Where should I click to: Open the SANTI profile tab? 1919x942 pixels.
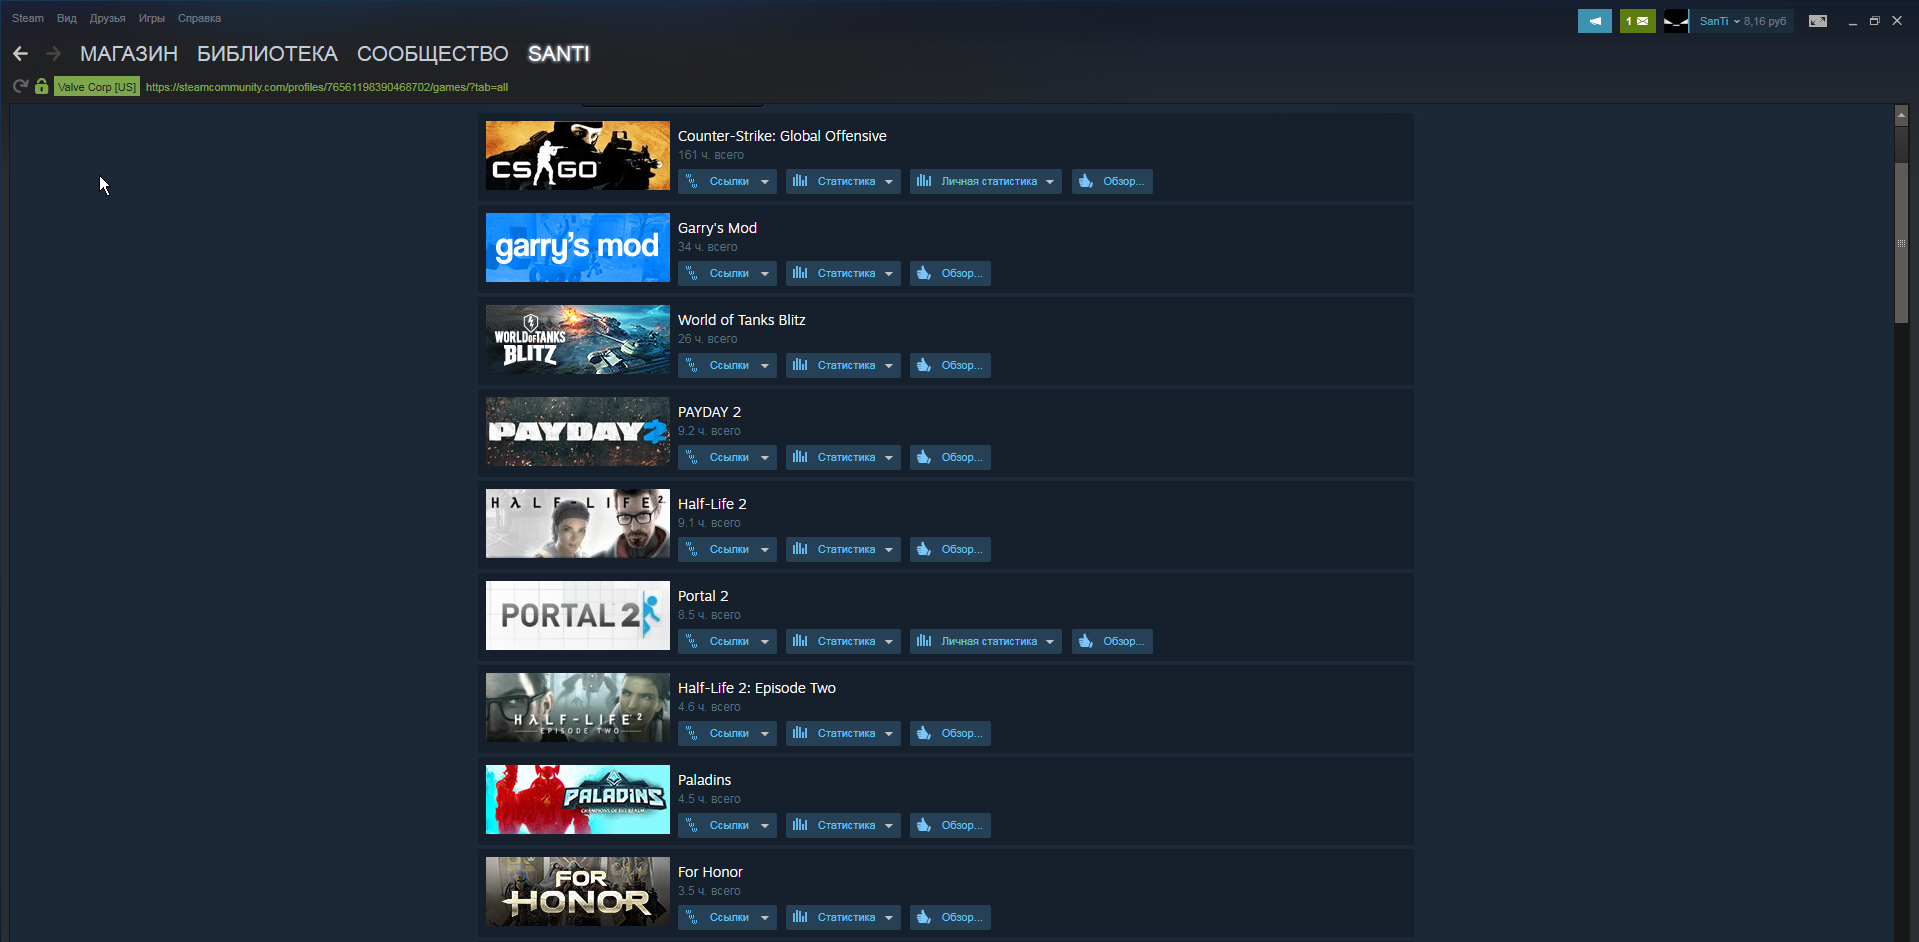(x=559, y=54)
